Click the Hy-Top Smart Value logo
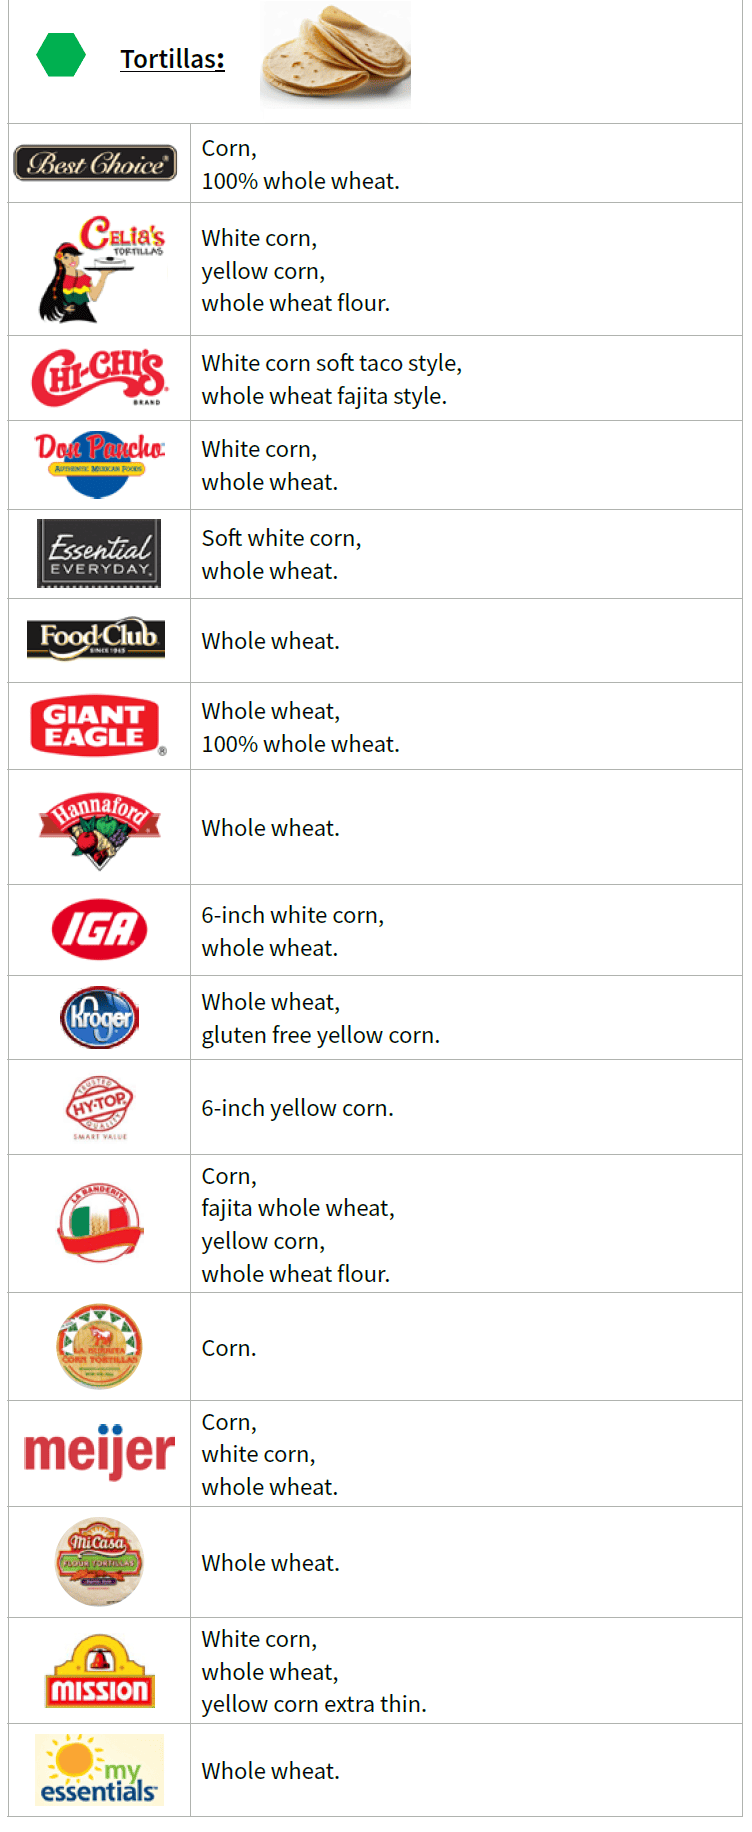 pyautogui.click(x=99, y=1107)
